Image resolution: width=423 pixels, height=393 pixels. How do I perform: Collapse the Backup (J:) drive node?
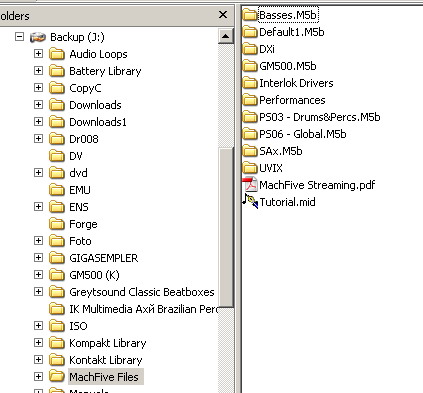tap(20, 37)
